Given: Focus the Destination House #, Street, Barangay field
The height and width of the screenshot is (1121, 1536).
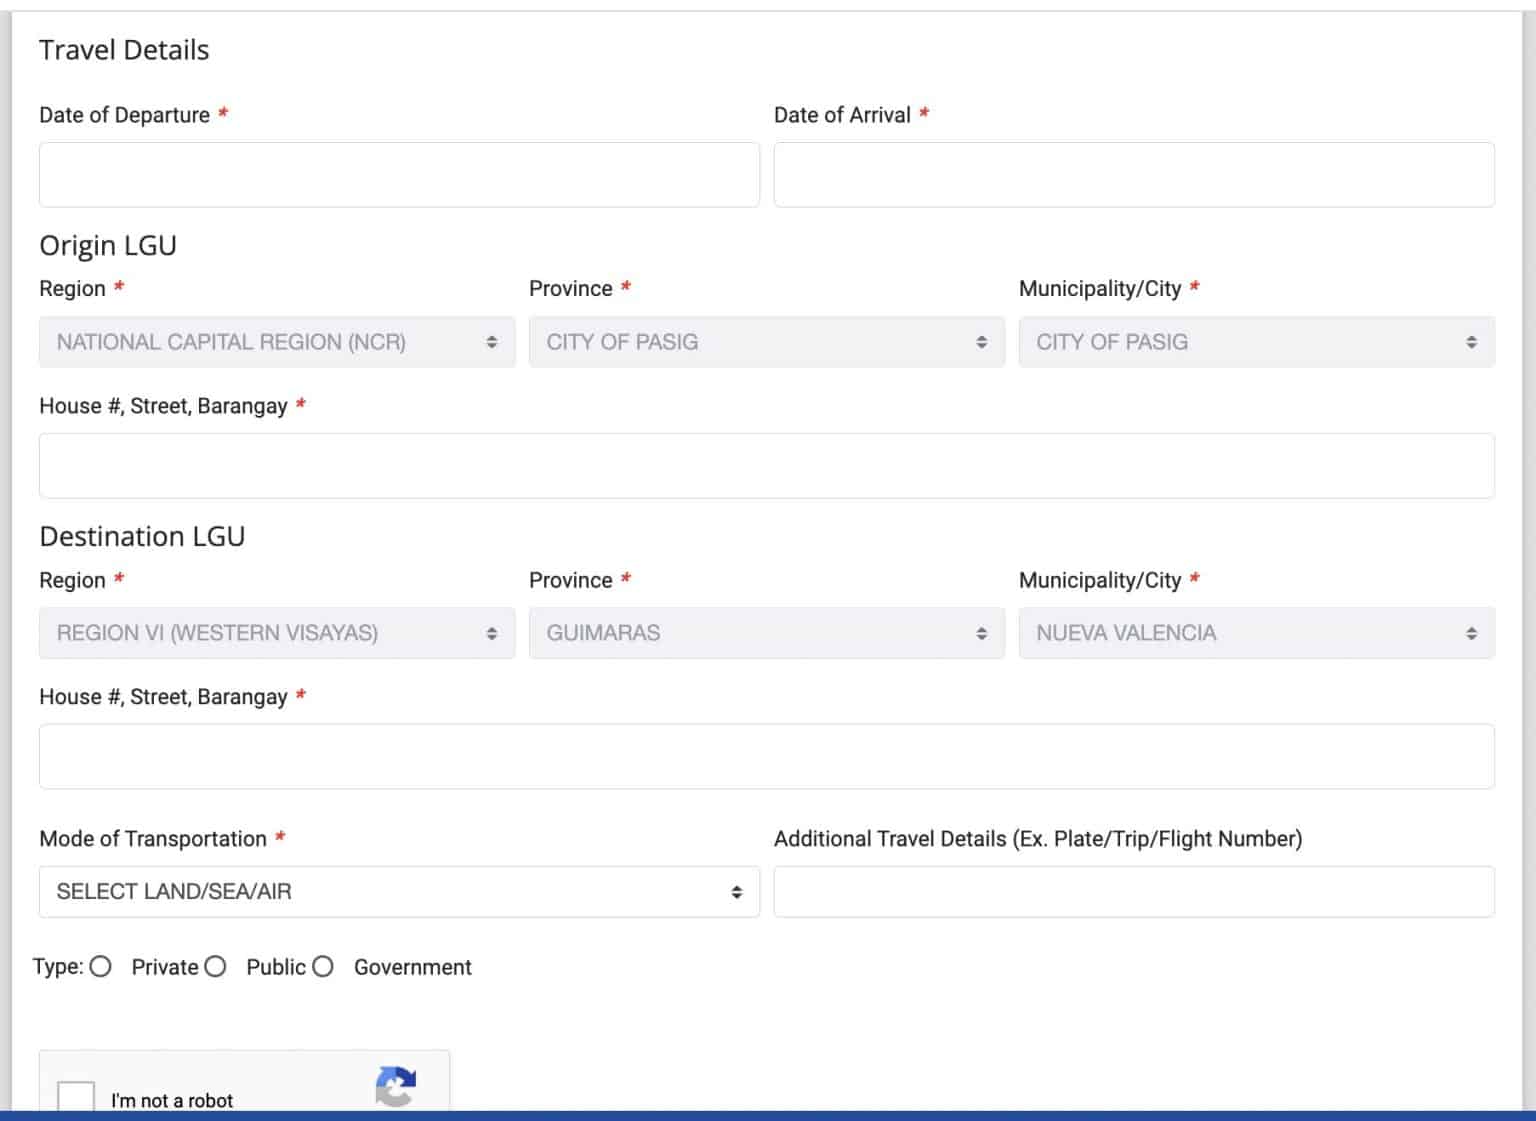Looking at the screenshot, I should coord(766,757).
